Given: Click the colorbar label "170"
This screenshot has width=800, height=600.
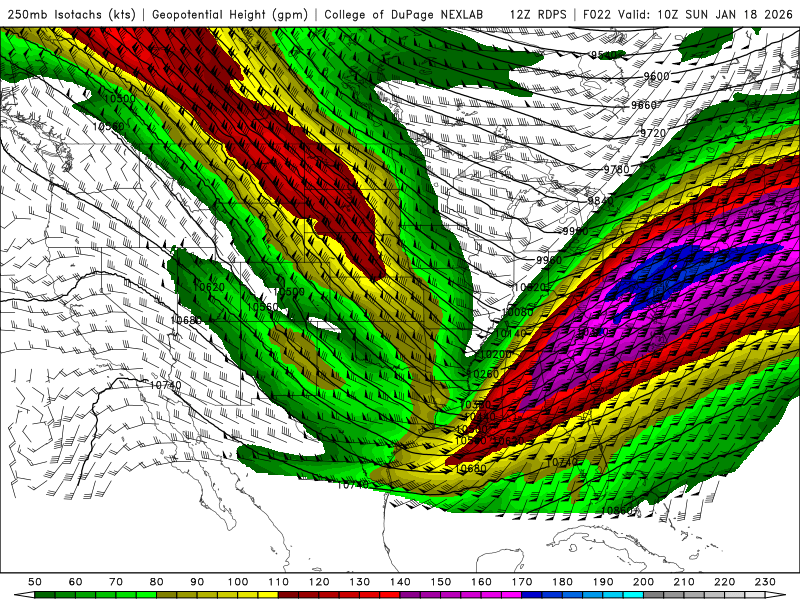Looking at the screenshot, I should [x=521, y=582].
